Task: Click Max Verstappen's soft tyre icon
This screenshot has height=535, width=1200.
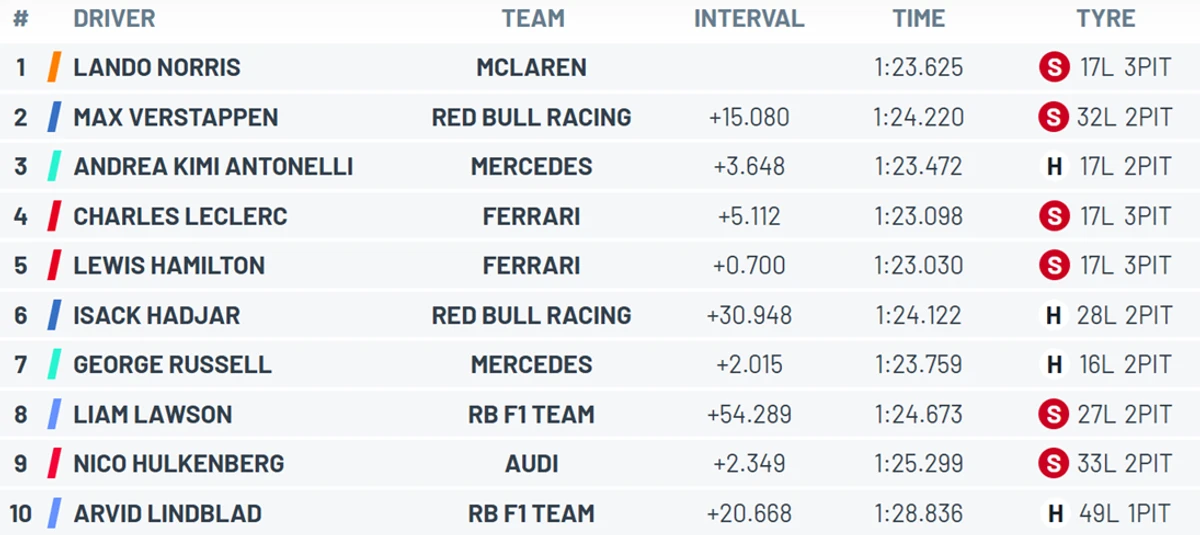Action: 1054,117
